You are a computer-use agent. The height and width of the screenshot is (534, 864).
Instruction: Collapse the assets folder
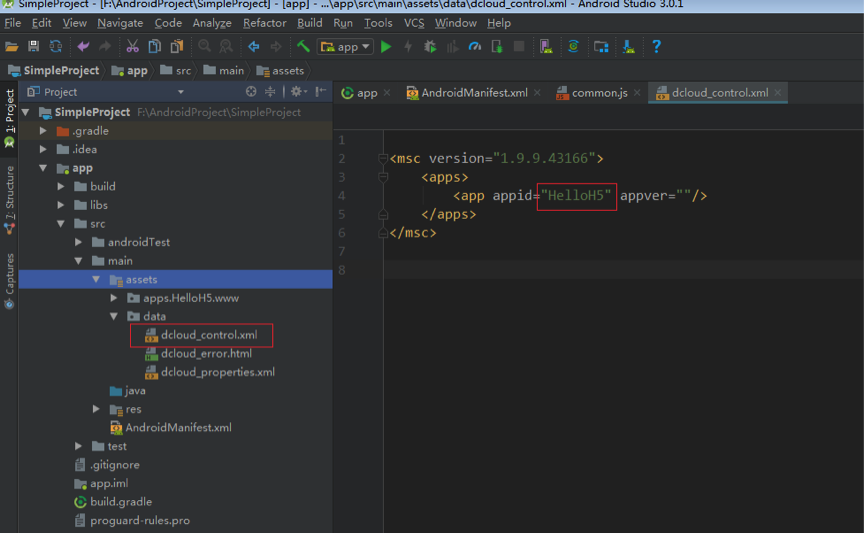[x=96, y=279]
